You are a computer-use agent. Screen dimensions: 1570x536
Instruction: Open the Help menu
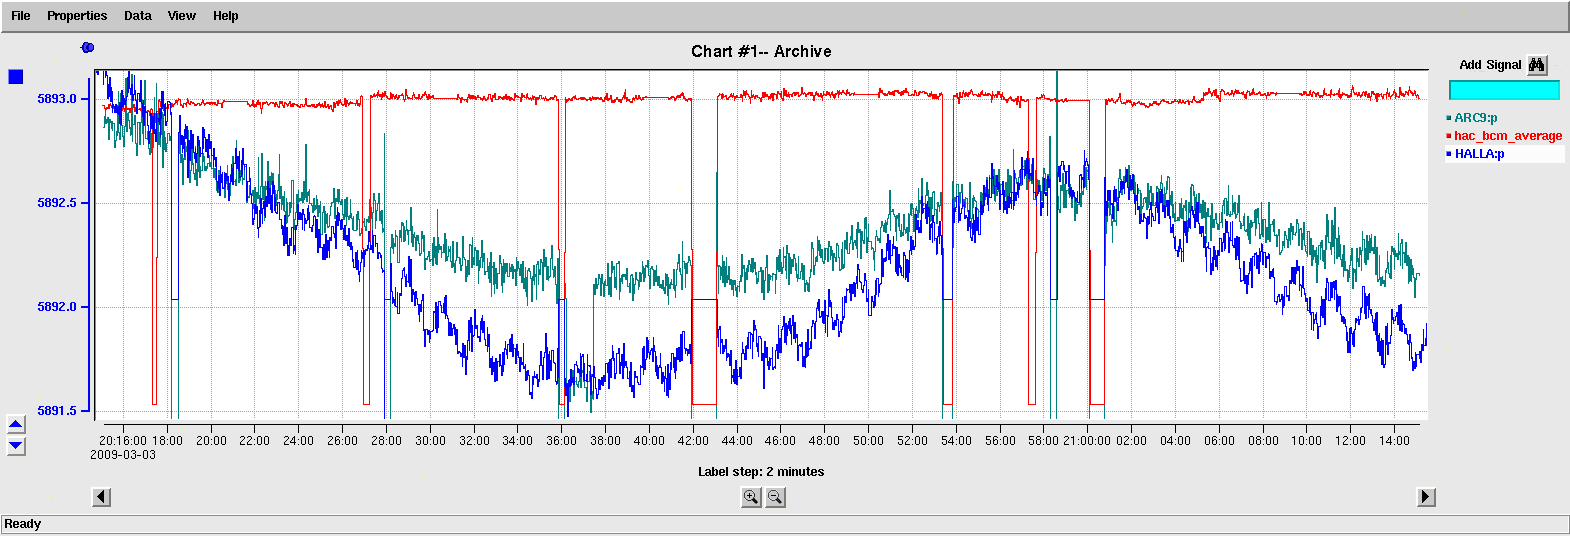coord(226,16)
